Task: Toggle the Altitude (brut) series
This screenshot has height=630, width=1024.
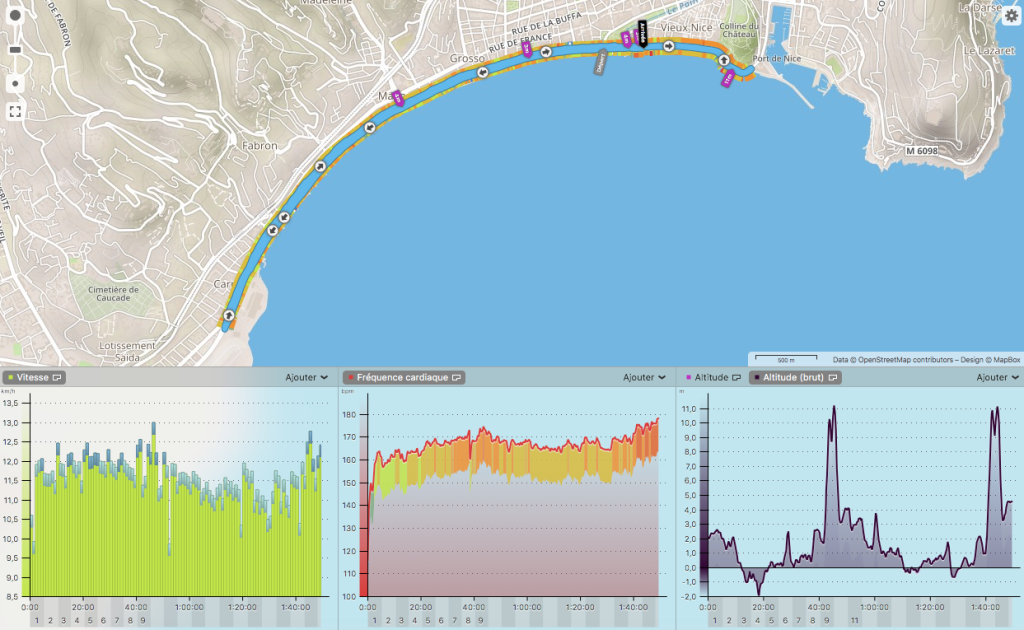Action: (790, 378)
